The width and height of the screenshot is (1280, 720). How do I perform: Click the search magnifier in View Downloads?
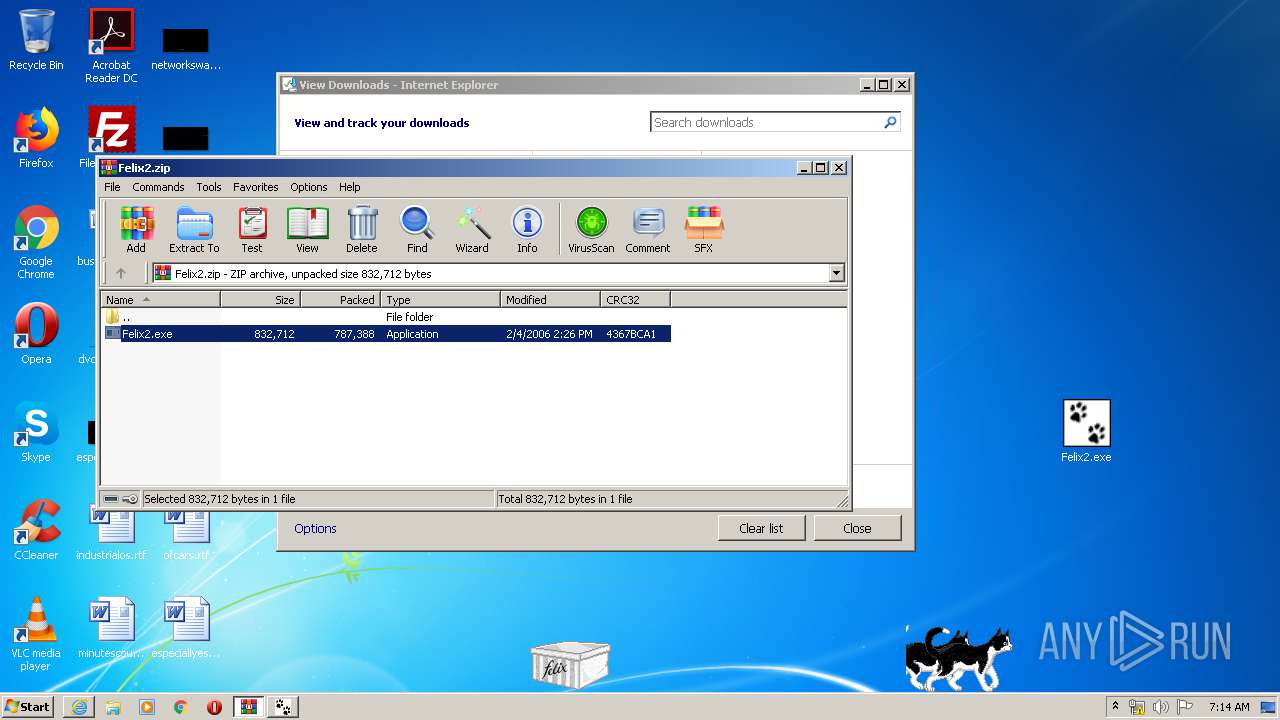pos(890,122)
